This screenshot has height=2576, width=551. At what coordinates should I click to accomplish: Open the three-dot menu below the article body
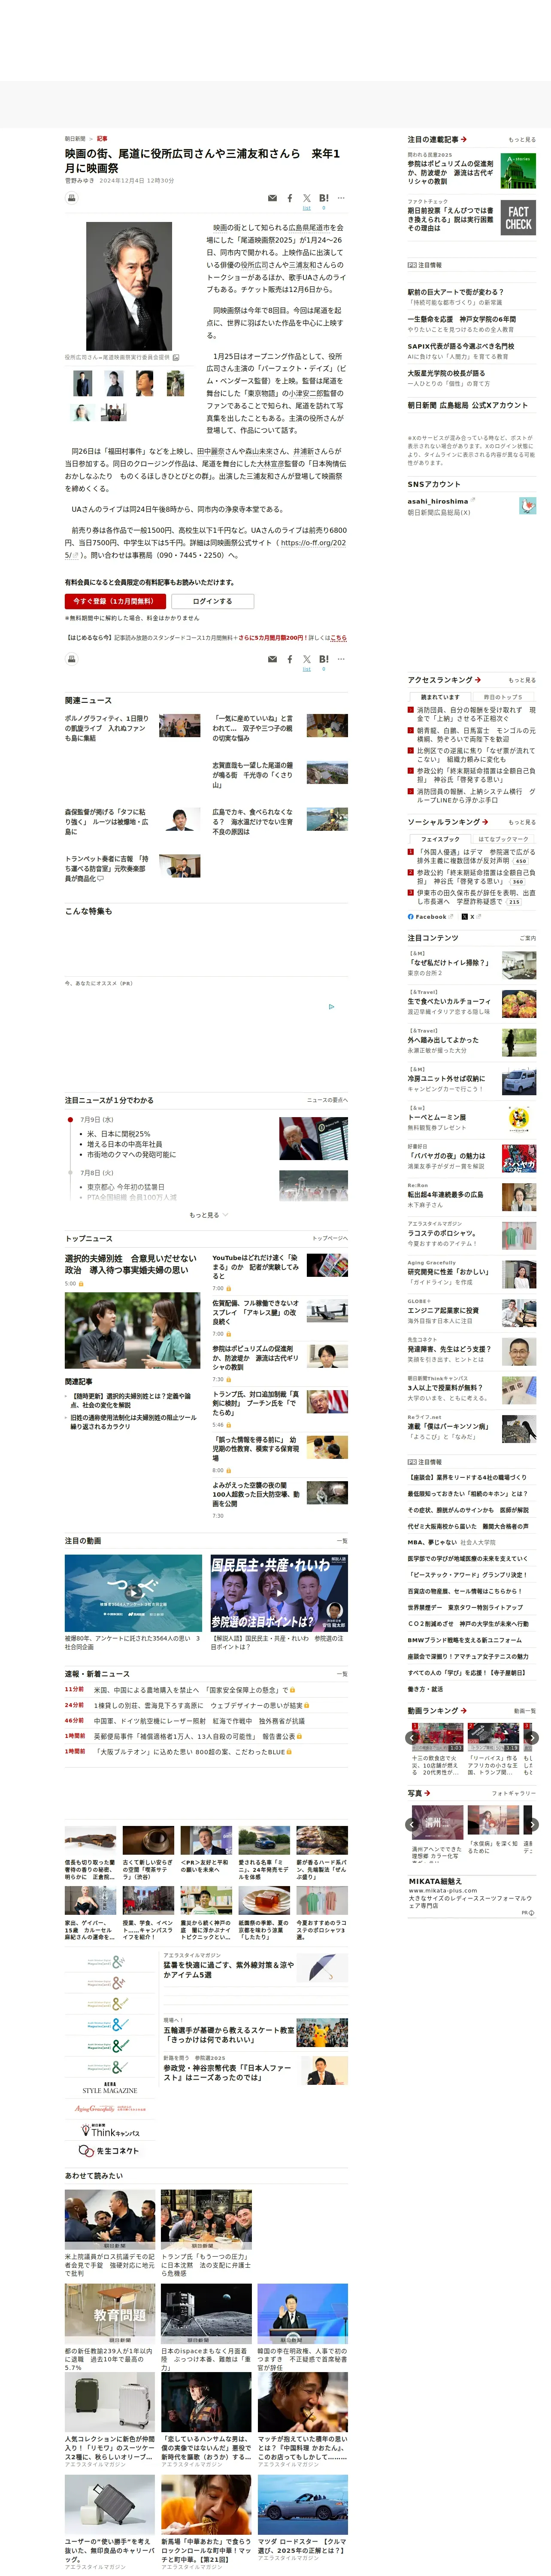click(341, 659)
